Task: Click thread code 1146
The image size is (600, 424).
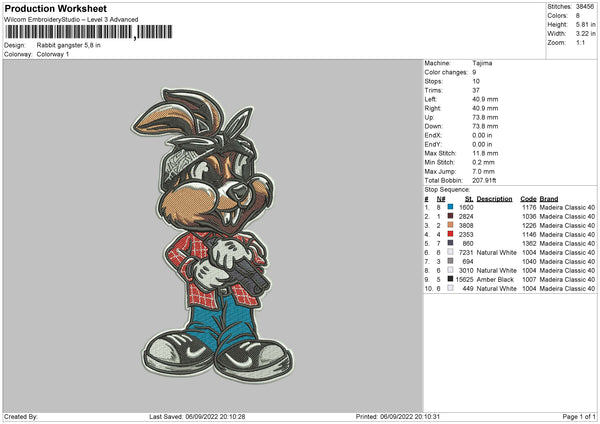Action: coord(529,235)
